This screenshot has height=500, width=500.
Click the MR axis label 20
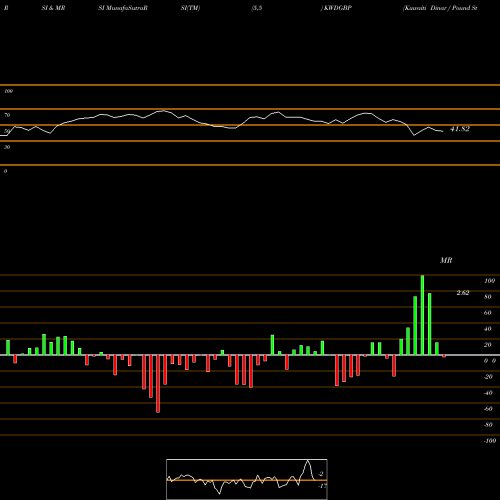coord(487,345)
